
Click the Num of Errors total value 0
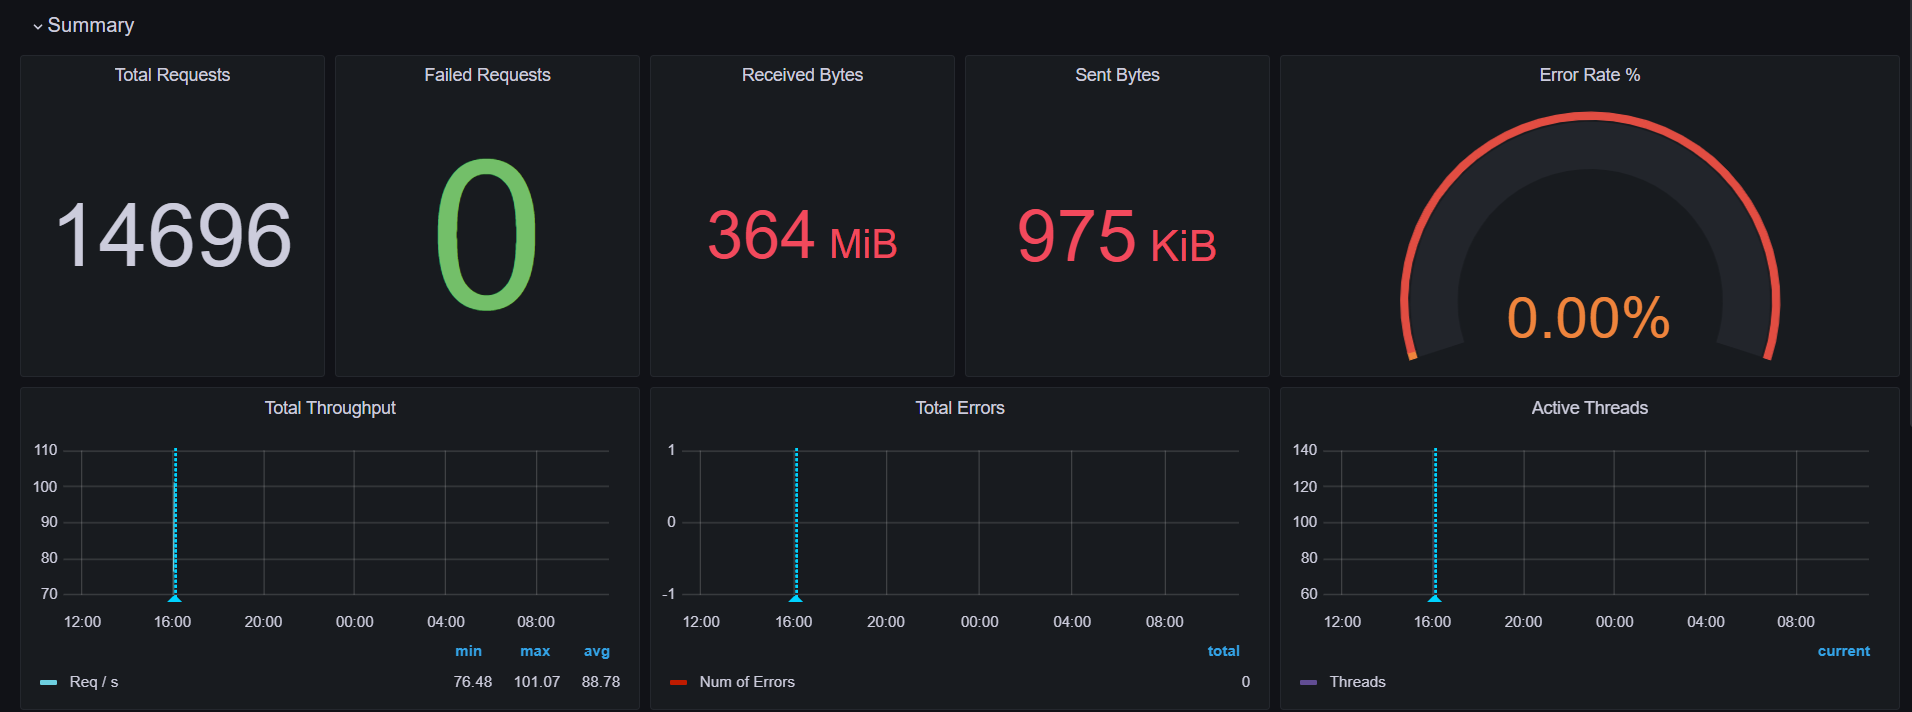1245,682
